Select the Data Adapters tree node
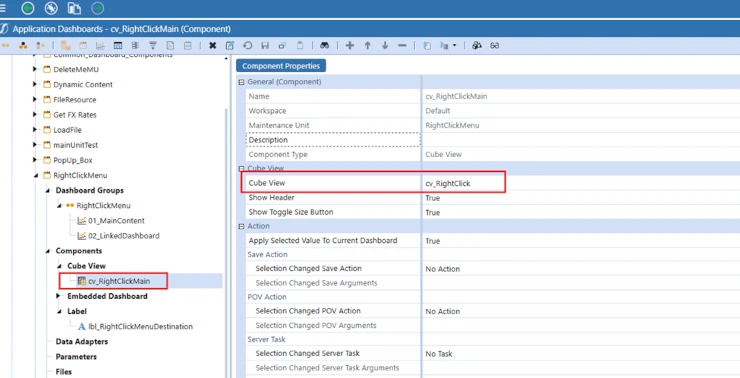The image size is (740, 378). click(x=82, y=341)
